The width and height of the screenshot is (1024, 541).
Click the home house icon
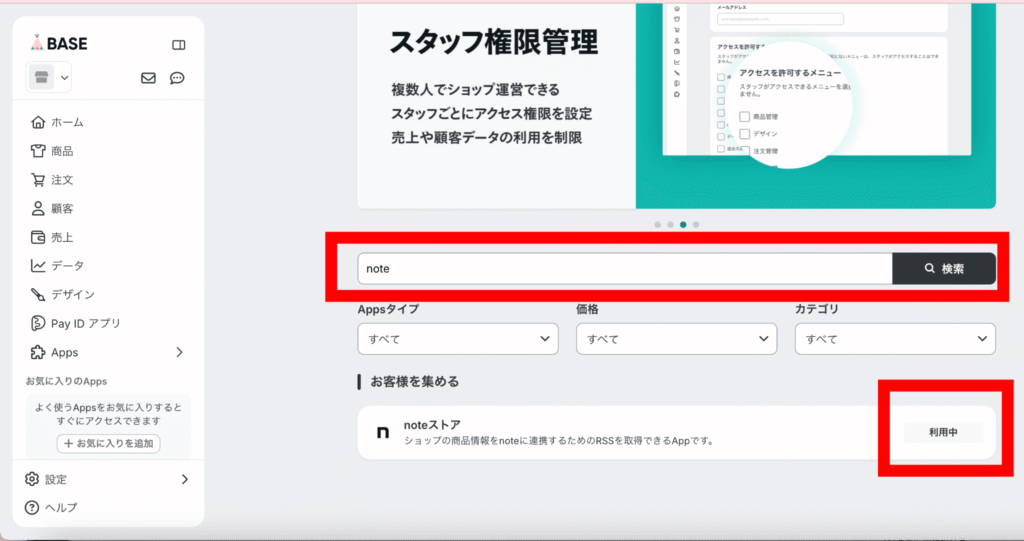pos(38,122)
